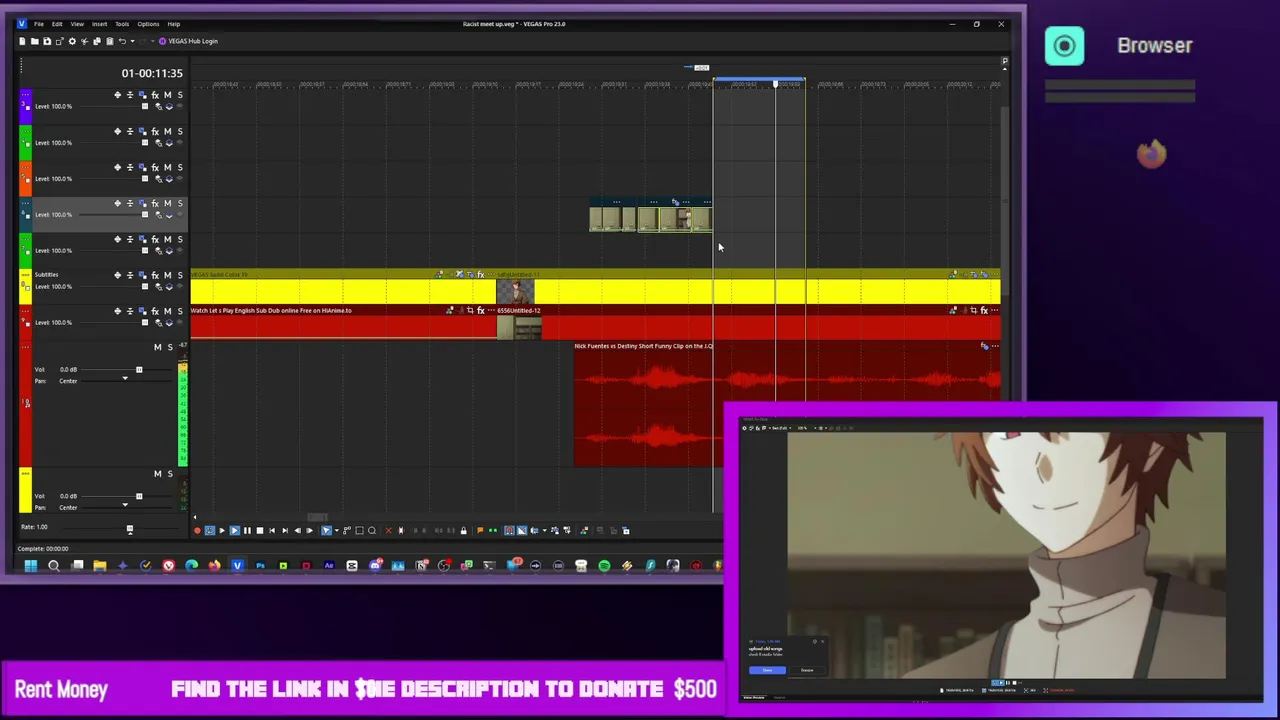
Task: Mute the red audio track
Action: pos(157,347)
